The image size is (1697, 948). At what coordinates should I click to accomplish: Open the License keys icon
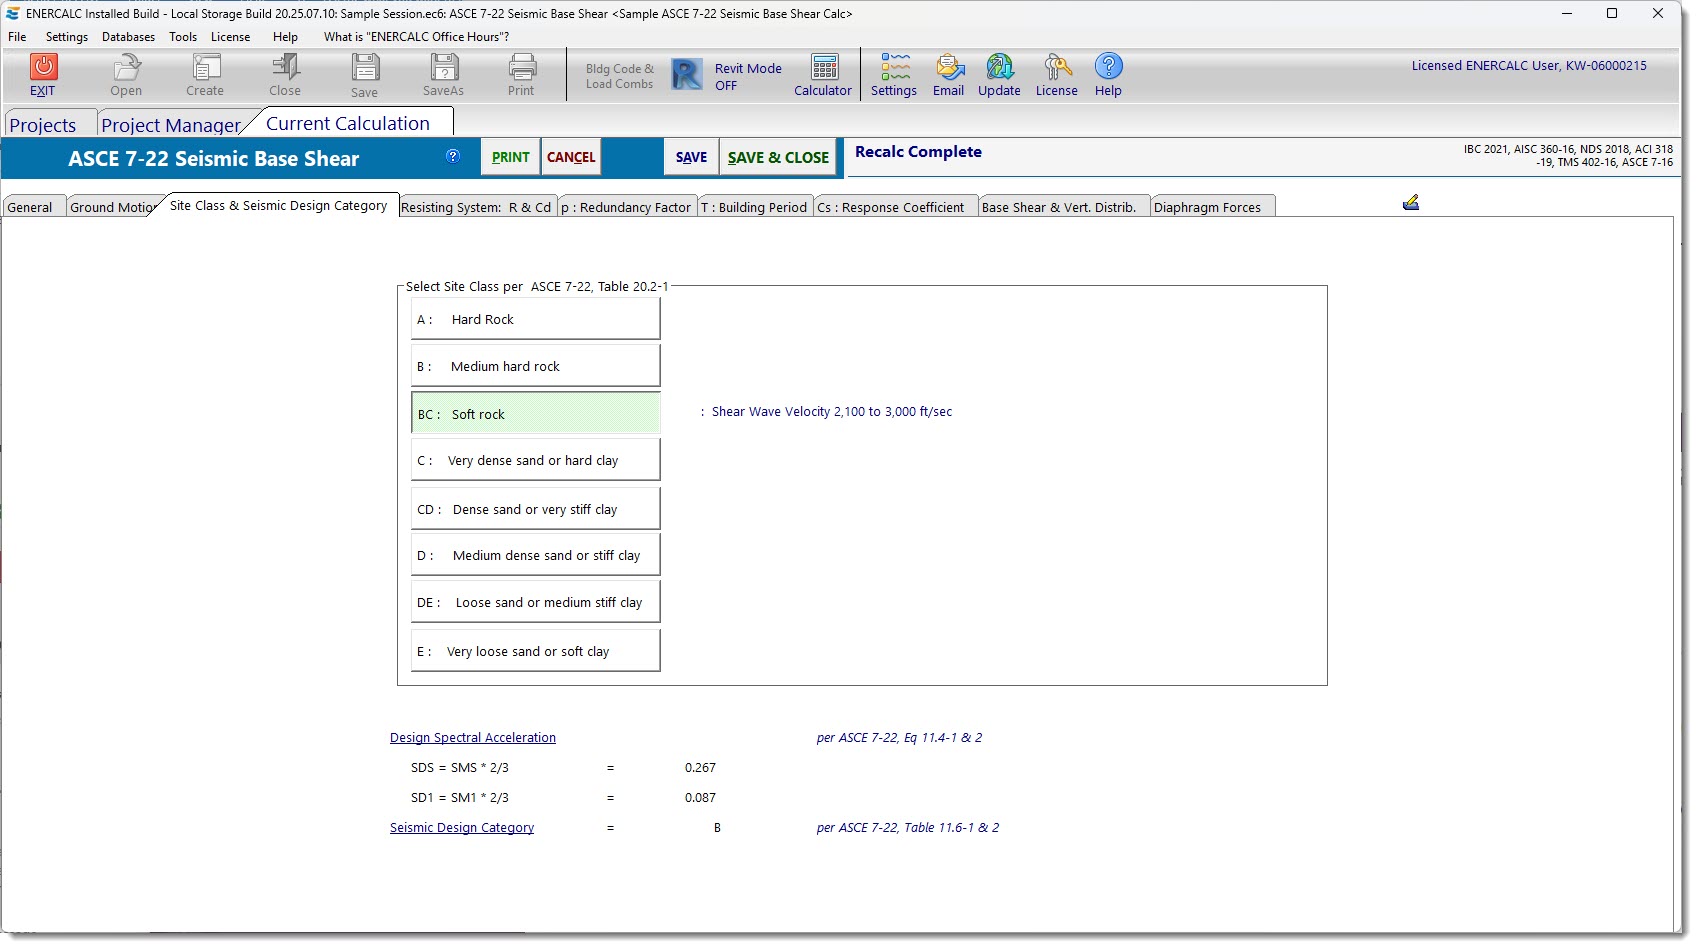1057,68
